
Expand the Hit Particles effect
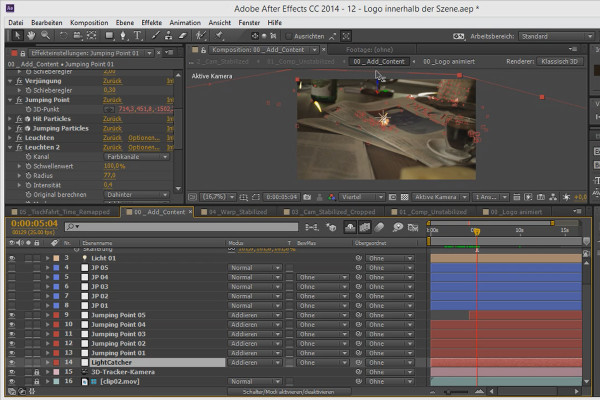tap(10, 119)
